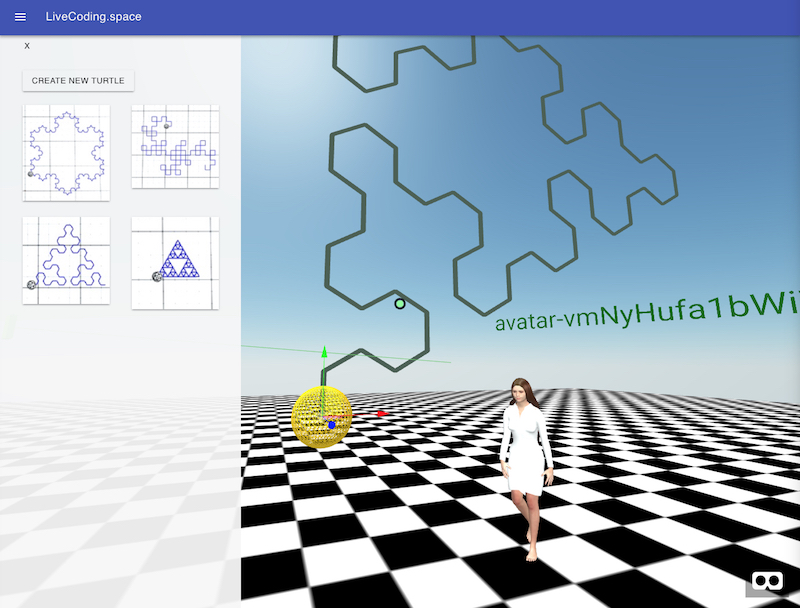This screenshot has height=608, width=800.
Task: Pick the Sierpinski arrowhead curve thumbnail
Action: point(66,260)
